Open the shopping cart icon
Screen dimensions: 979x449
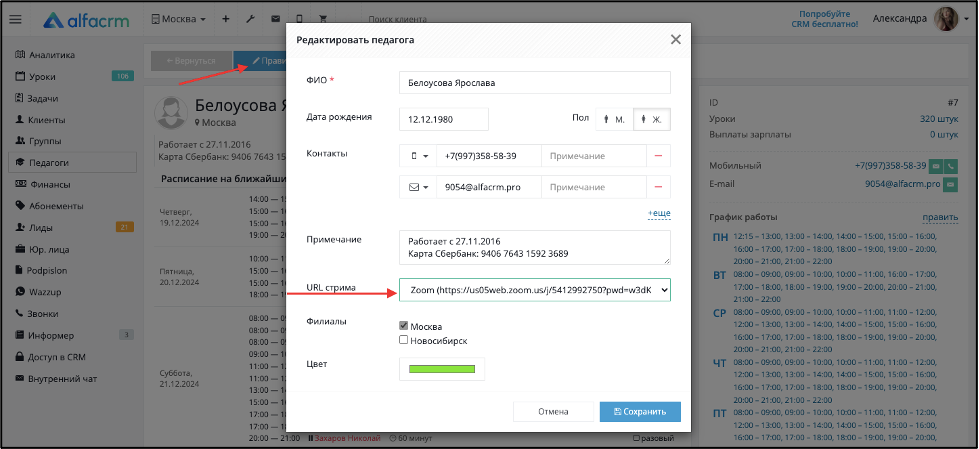pos(323,19)
